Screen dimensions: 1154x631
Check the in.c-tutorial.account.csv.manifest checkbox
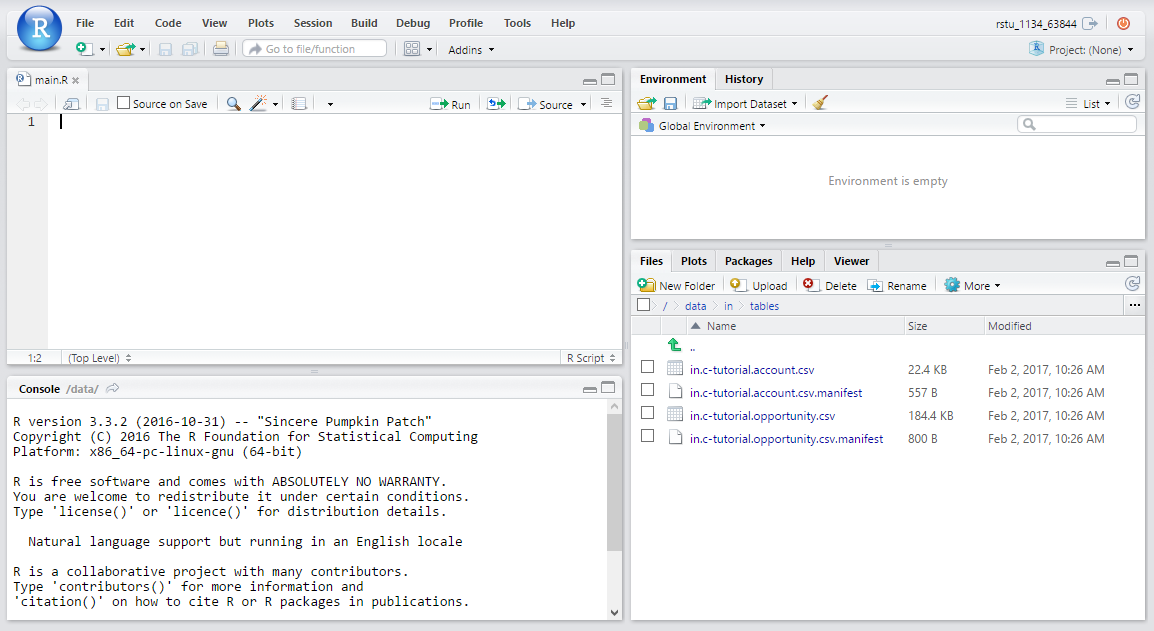(x=648, y=389)
